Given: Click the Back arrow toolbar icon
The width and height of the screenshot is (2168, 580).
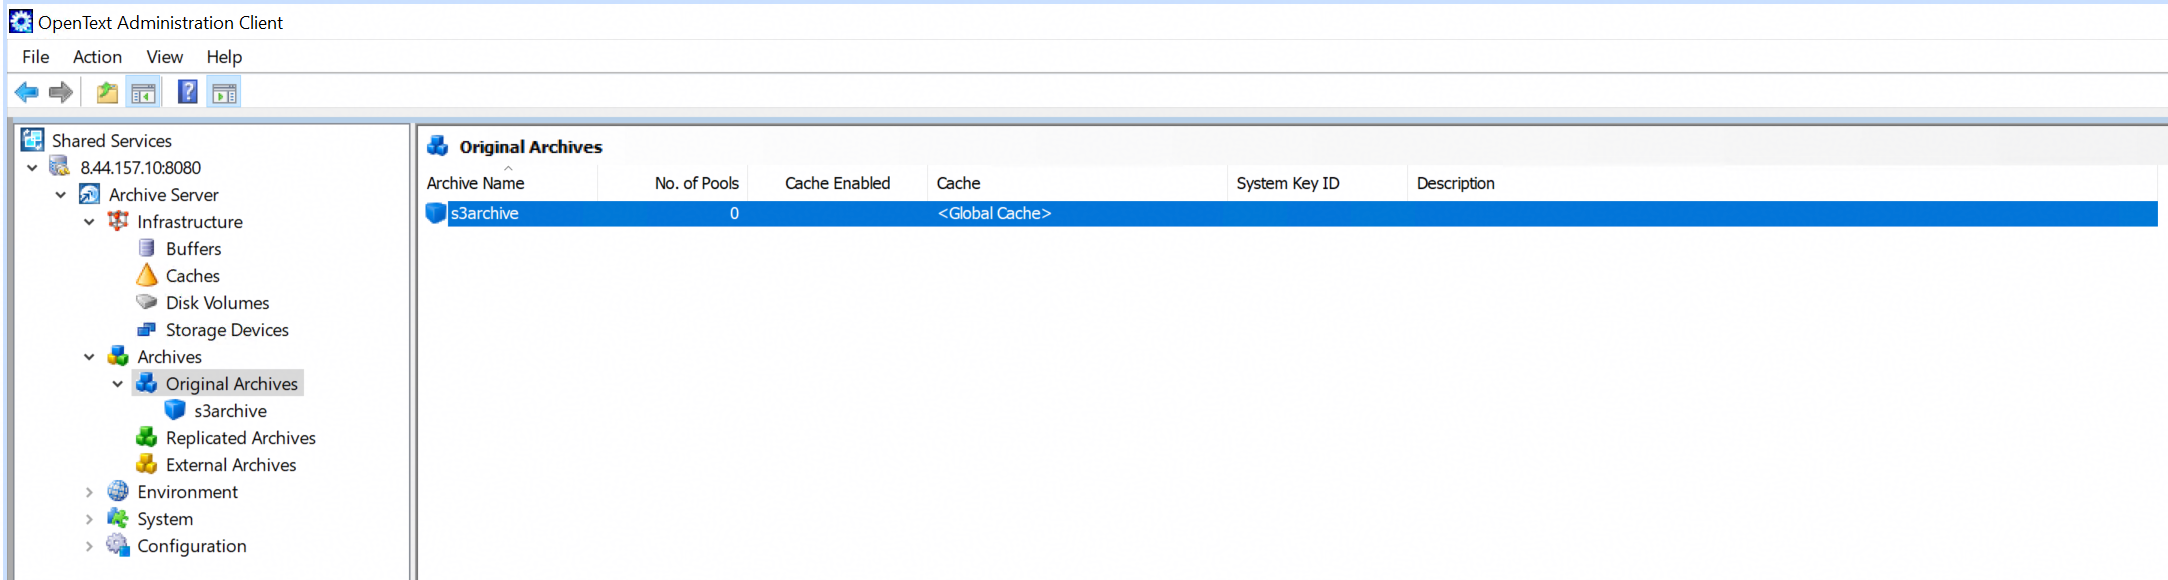Looking at the screenshot, I should point(27,93).
